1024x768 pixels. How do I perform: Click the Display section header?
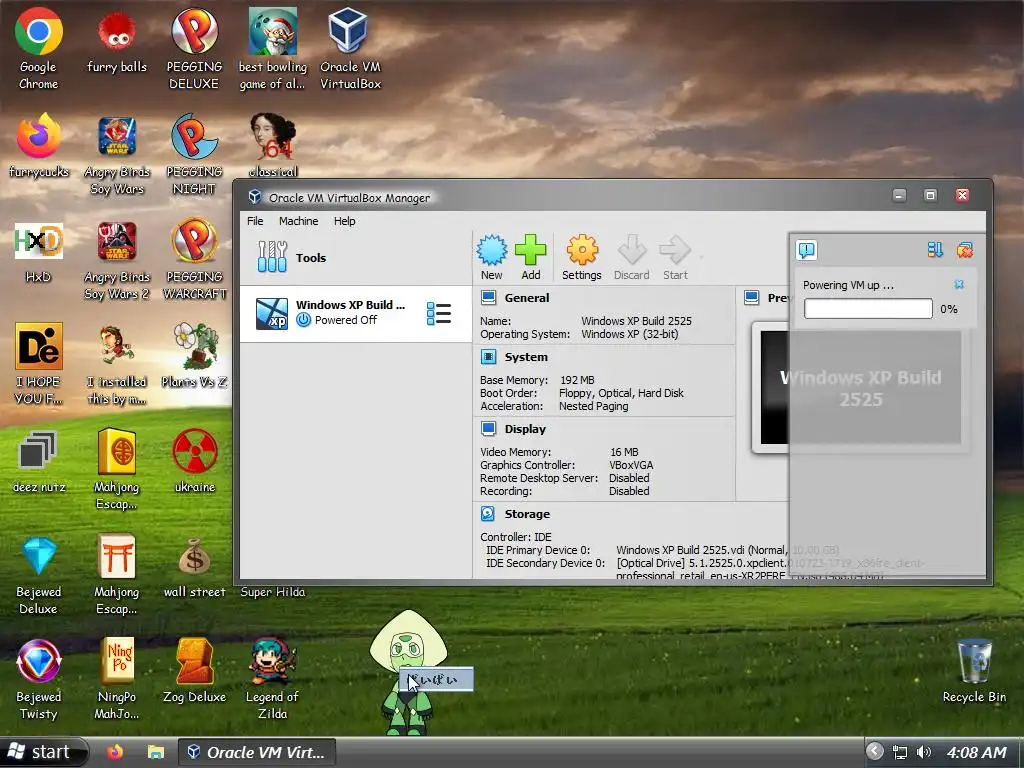pos(525,429)
